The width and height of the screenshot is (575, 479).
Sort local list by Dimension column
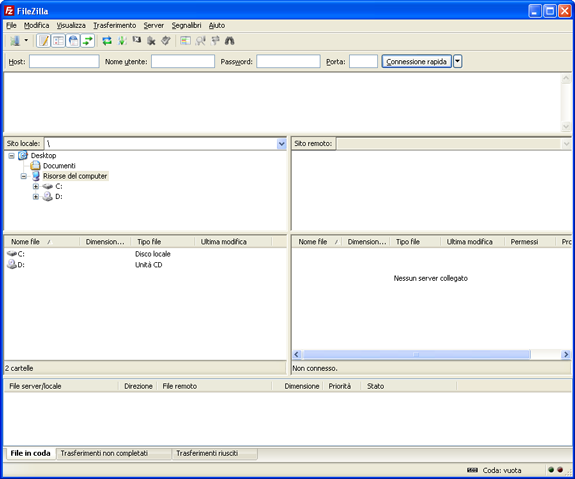coord(105,242)
